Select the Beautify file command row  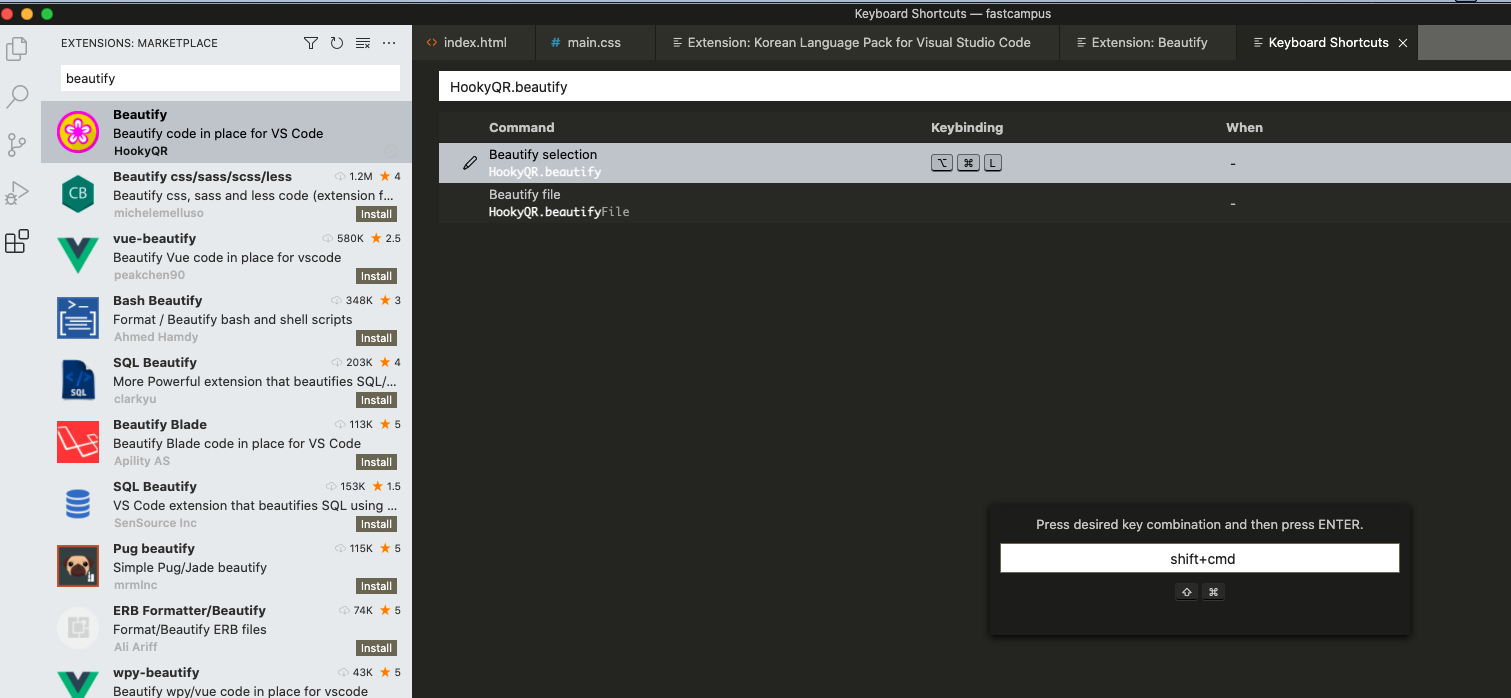(975, 203)
